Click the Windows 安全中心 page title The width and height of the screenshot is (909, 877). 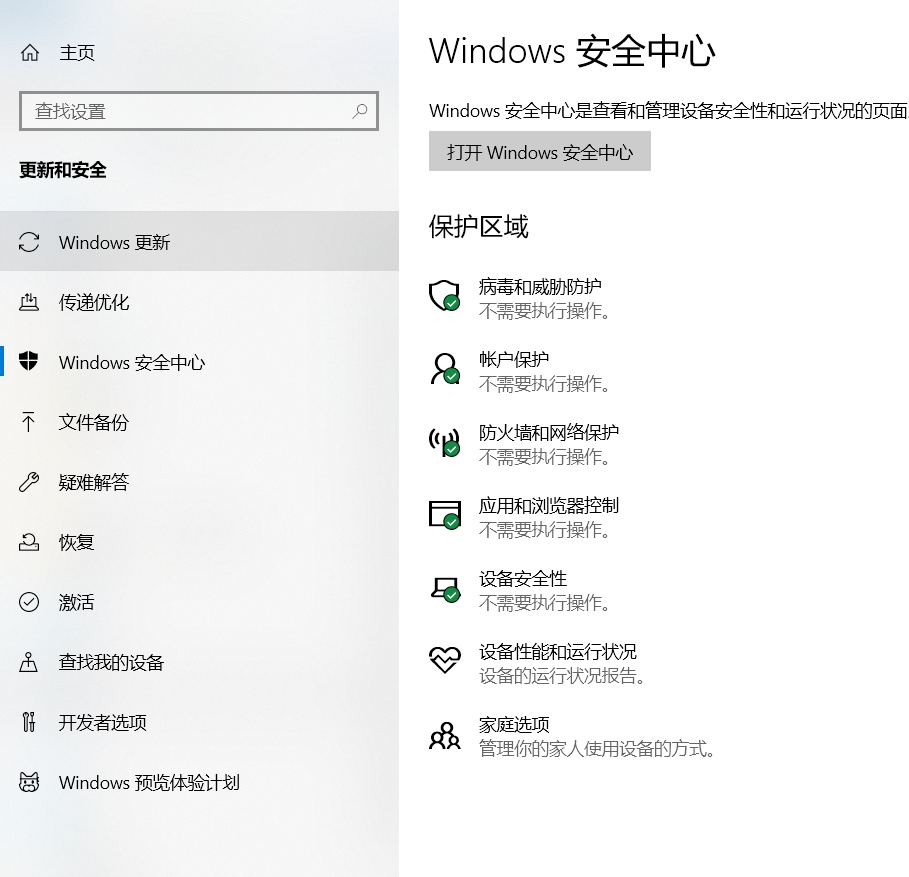[572, 51]
